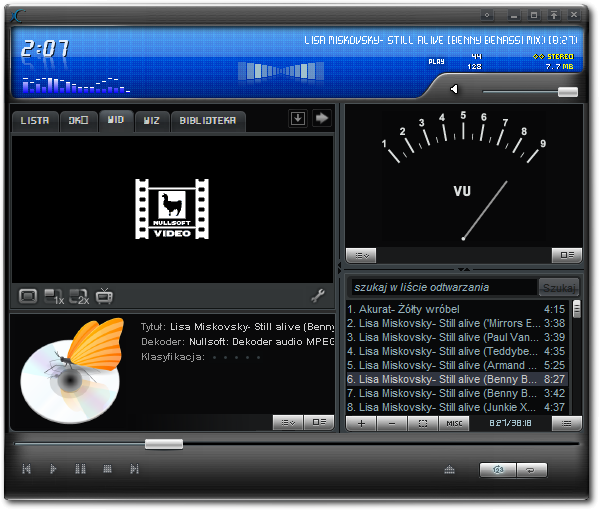Select track 5 Still alive Armand
Screen dimensions: 599x510
tap(457, 365)
